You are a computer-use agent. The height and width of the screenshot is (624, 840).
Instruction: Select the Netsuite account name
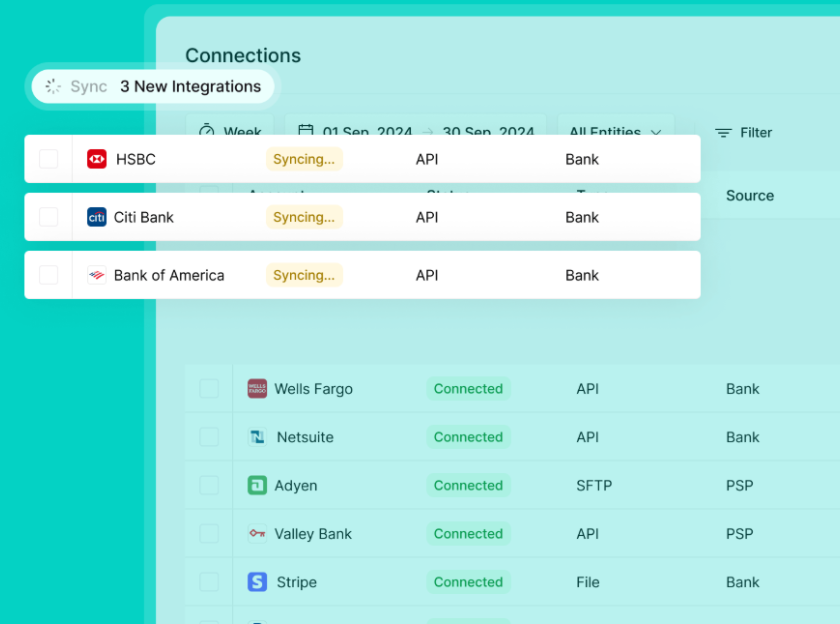click(x=305, y=437)
